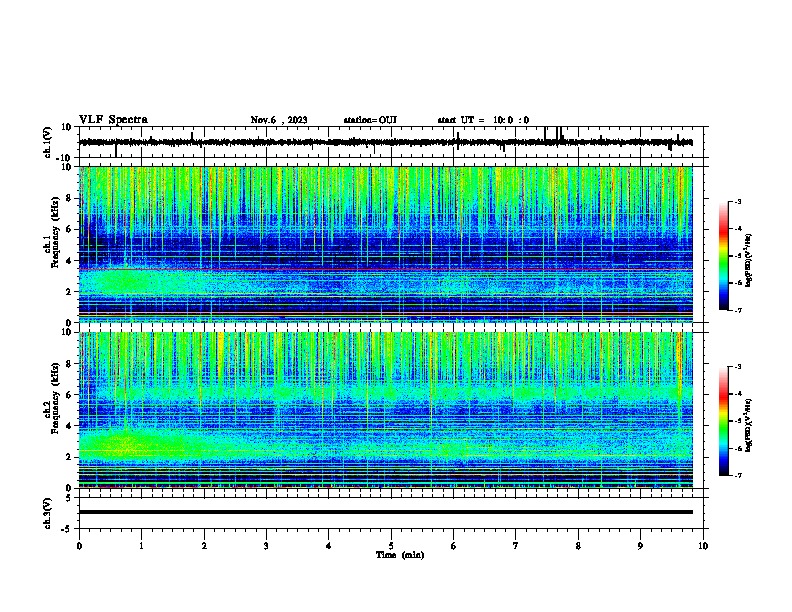Click inside the ch.1 spectrogram plot
This screenshot has height=612, width=792.
[x=386, y=244]
